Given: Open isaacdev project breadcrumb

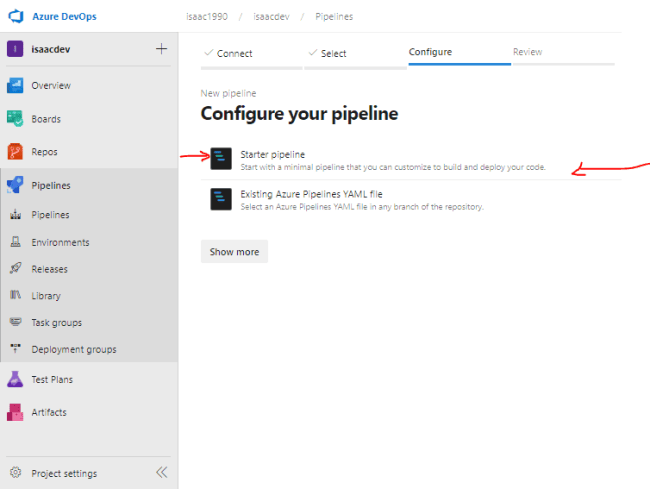Looking at the screenshot, I should tap(272, 17).
